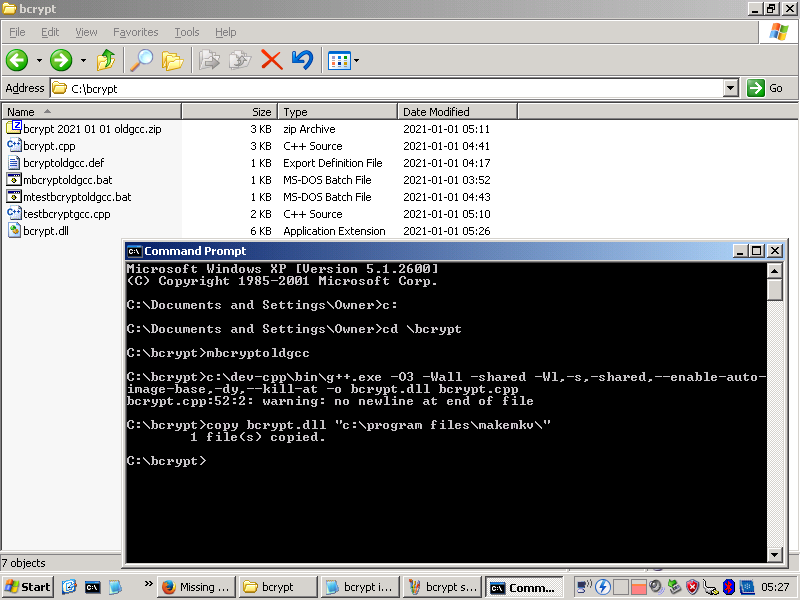Viewport: 800px width, 600px height.
Task: Toggle the Folders pane icon
Action: [x=173, y=60]
